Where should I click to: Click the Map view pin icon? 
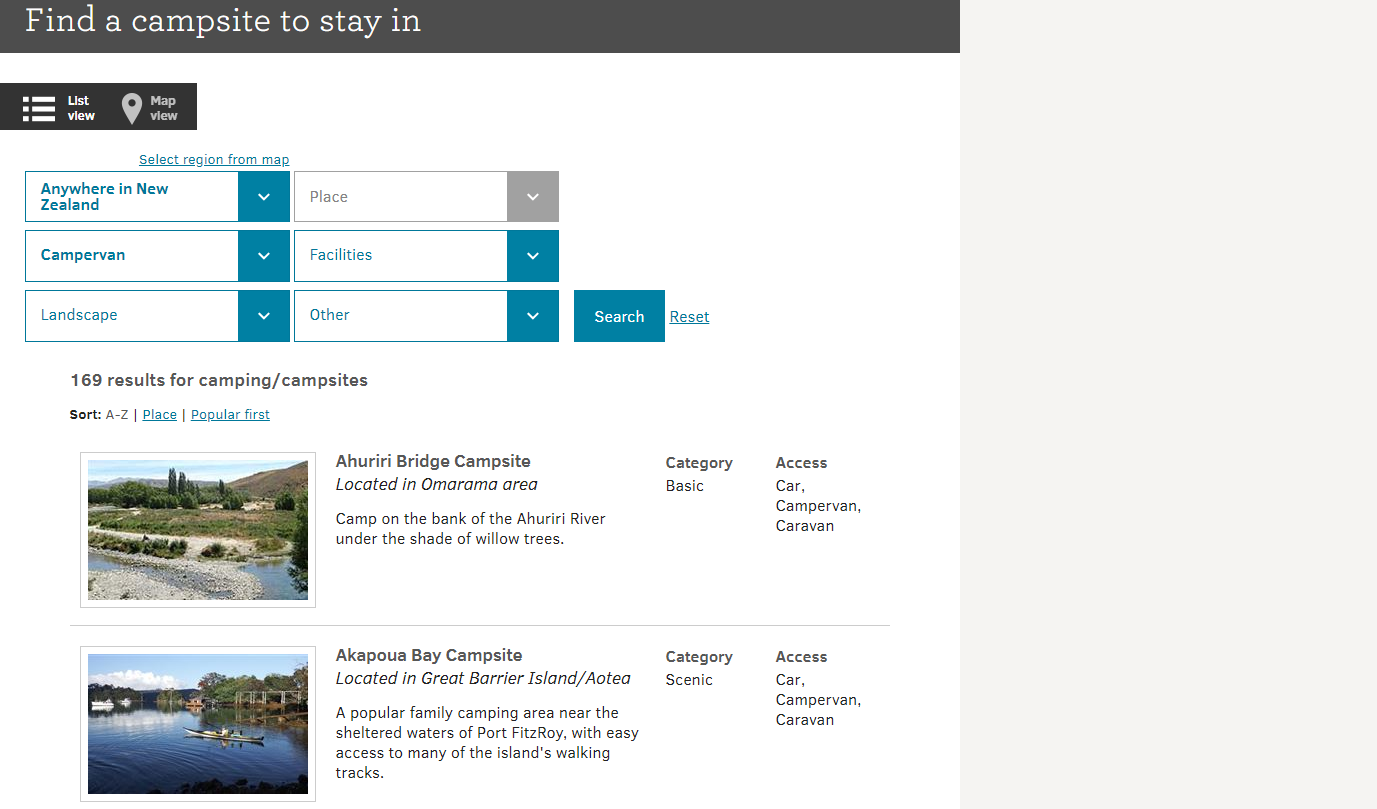[131, 109]
